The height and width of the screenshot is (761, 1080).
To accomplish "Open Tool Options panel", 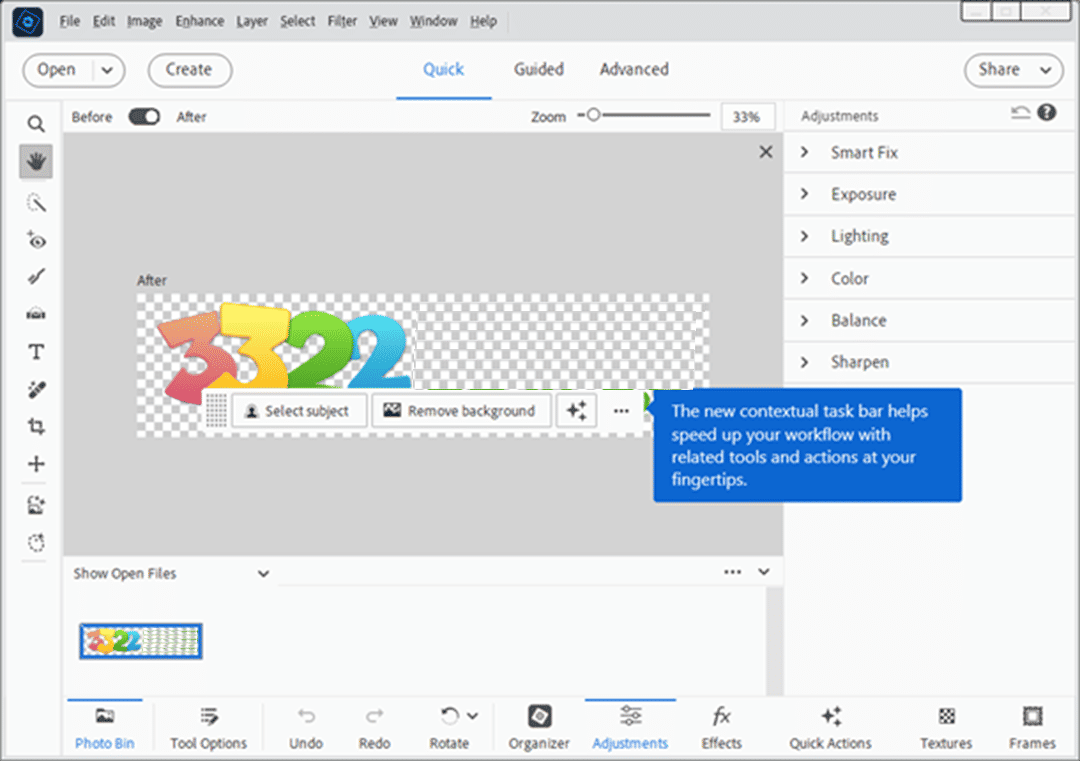I will click(209, 729).
